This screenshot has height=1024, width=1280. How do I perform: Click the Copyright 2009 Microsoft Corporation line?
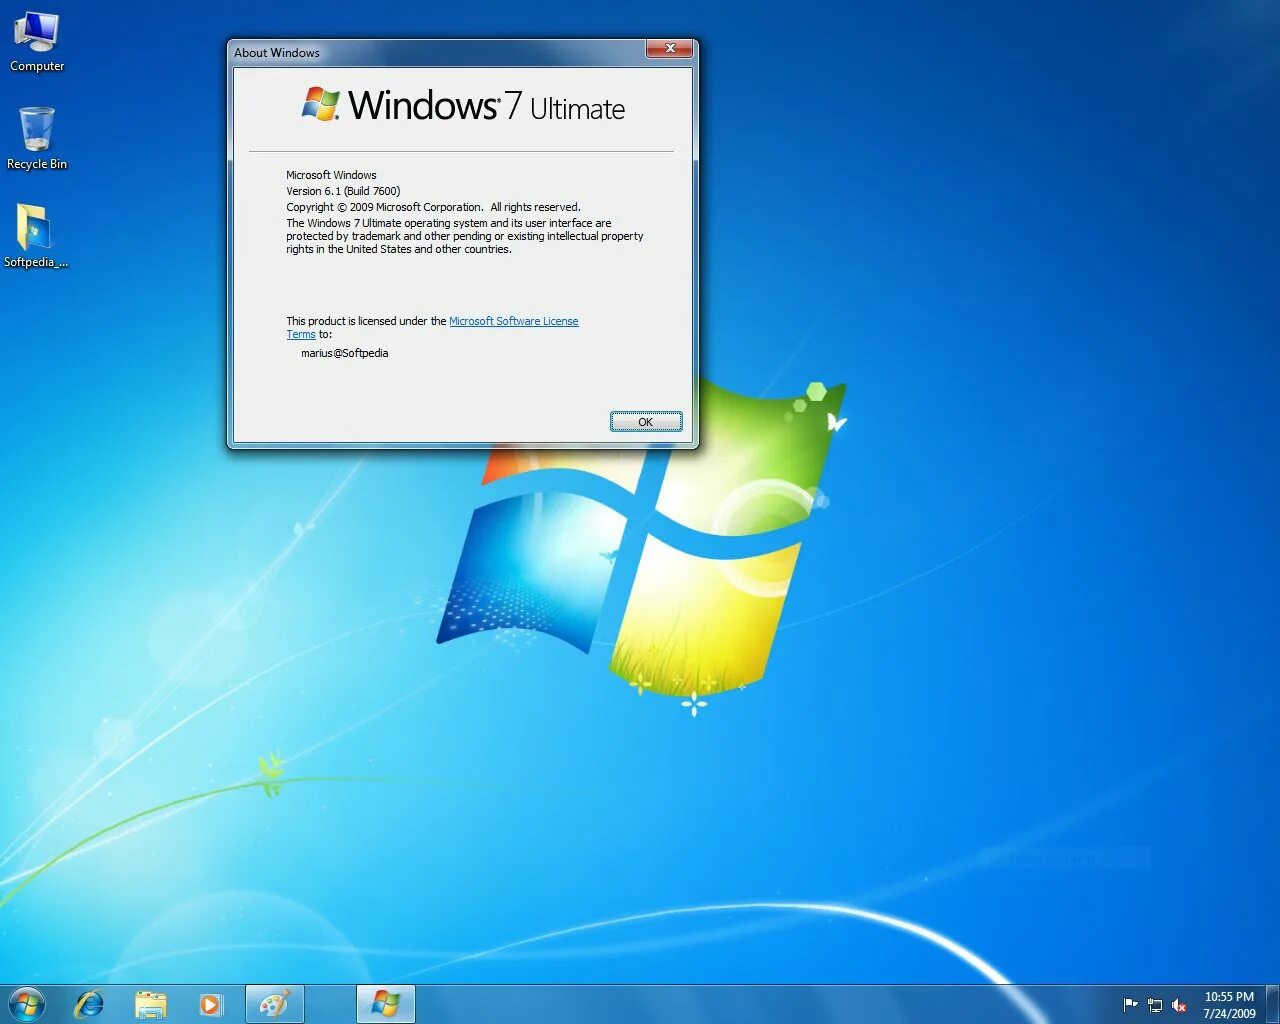click(433, 207)
